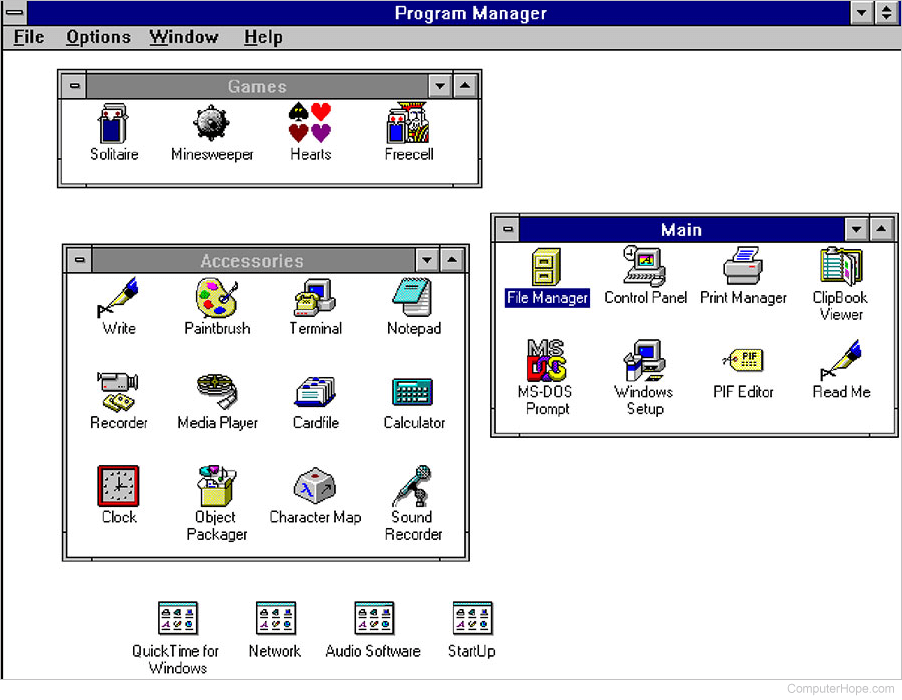Open the Program Manager control menu box
The height and width of the screenshot is (700, 902).
pyautogui.click(x=14, y=12)
